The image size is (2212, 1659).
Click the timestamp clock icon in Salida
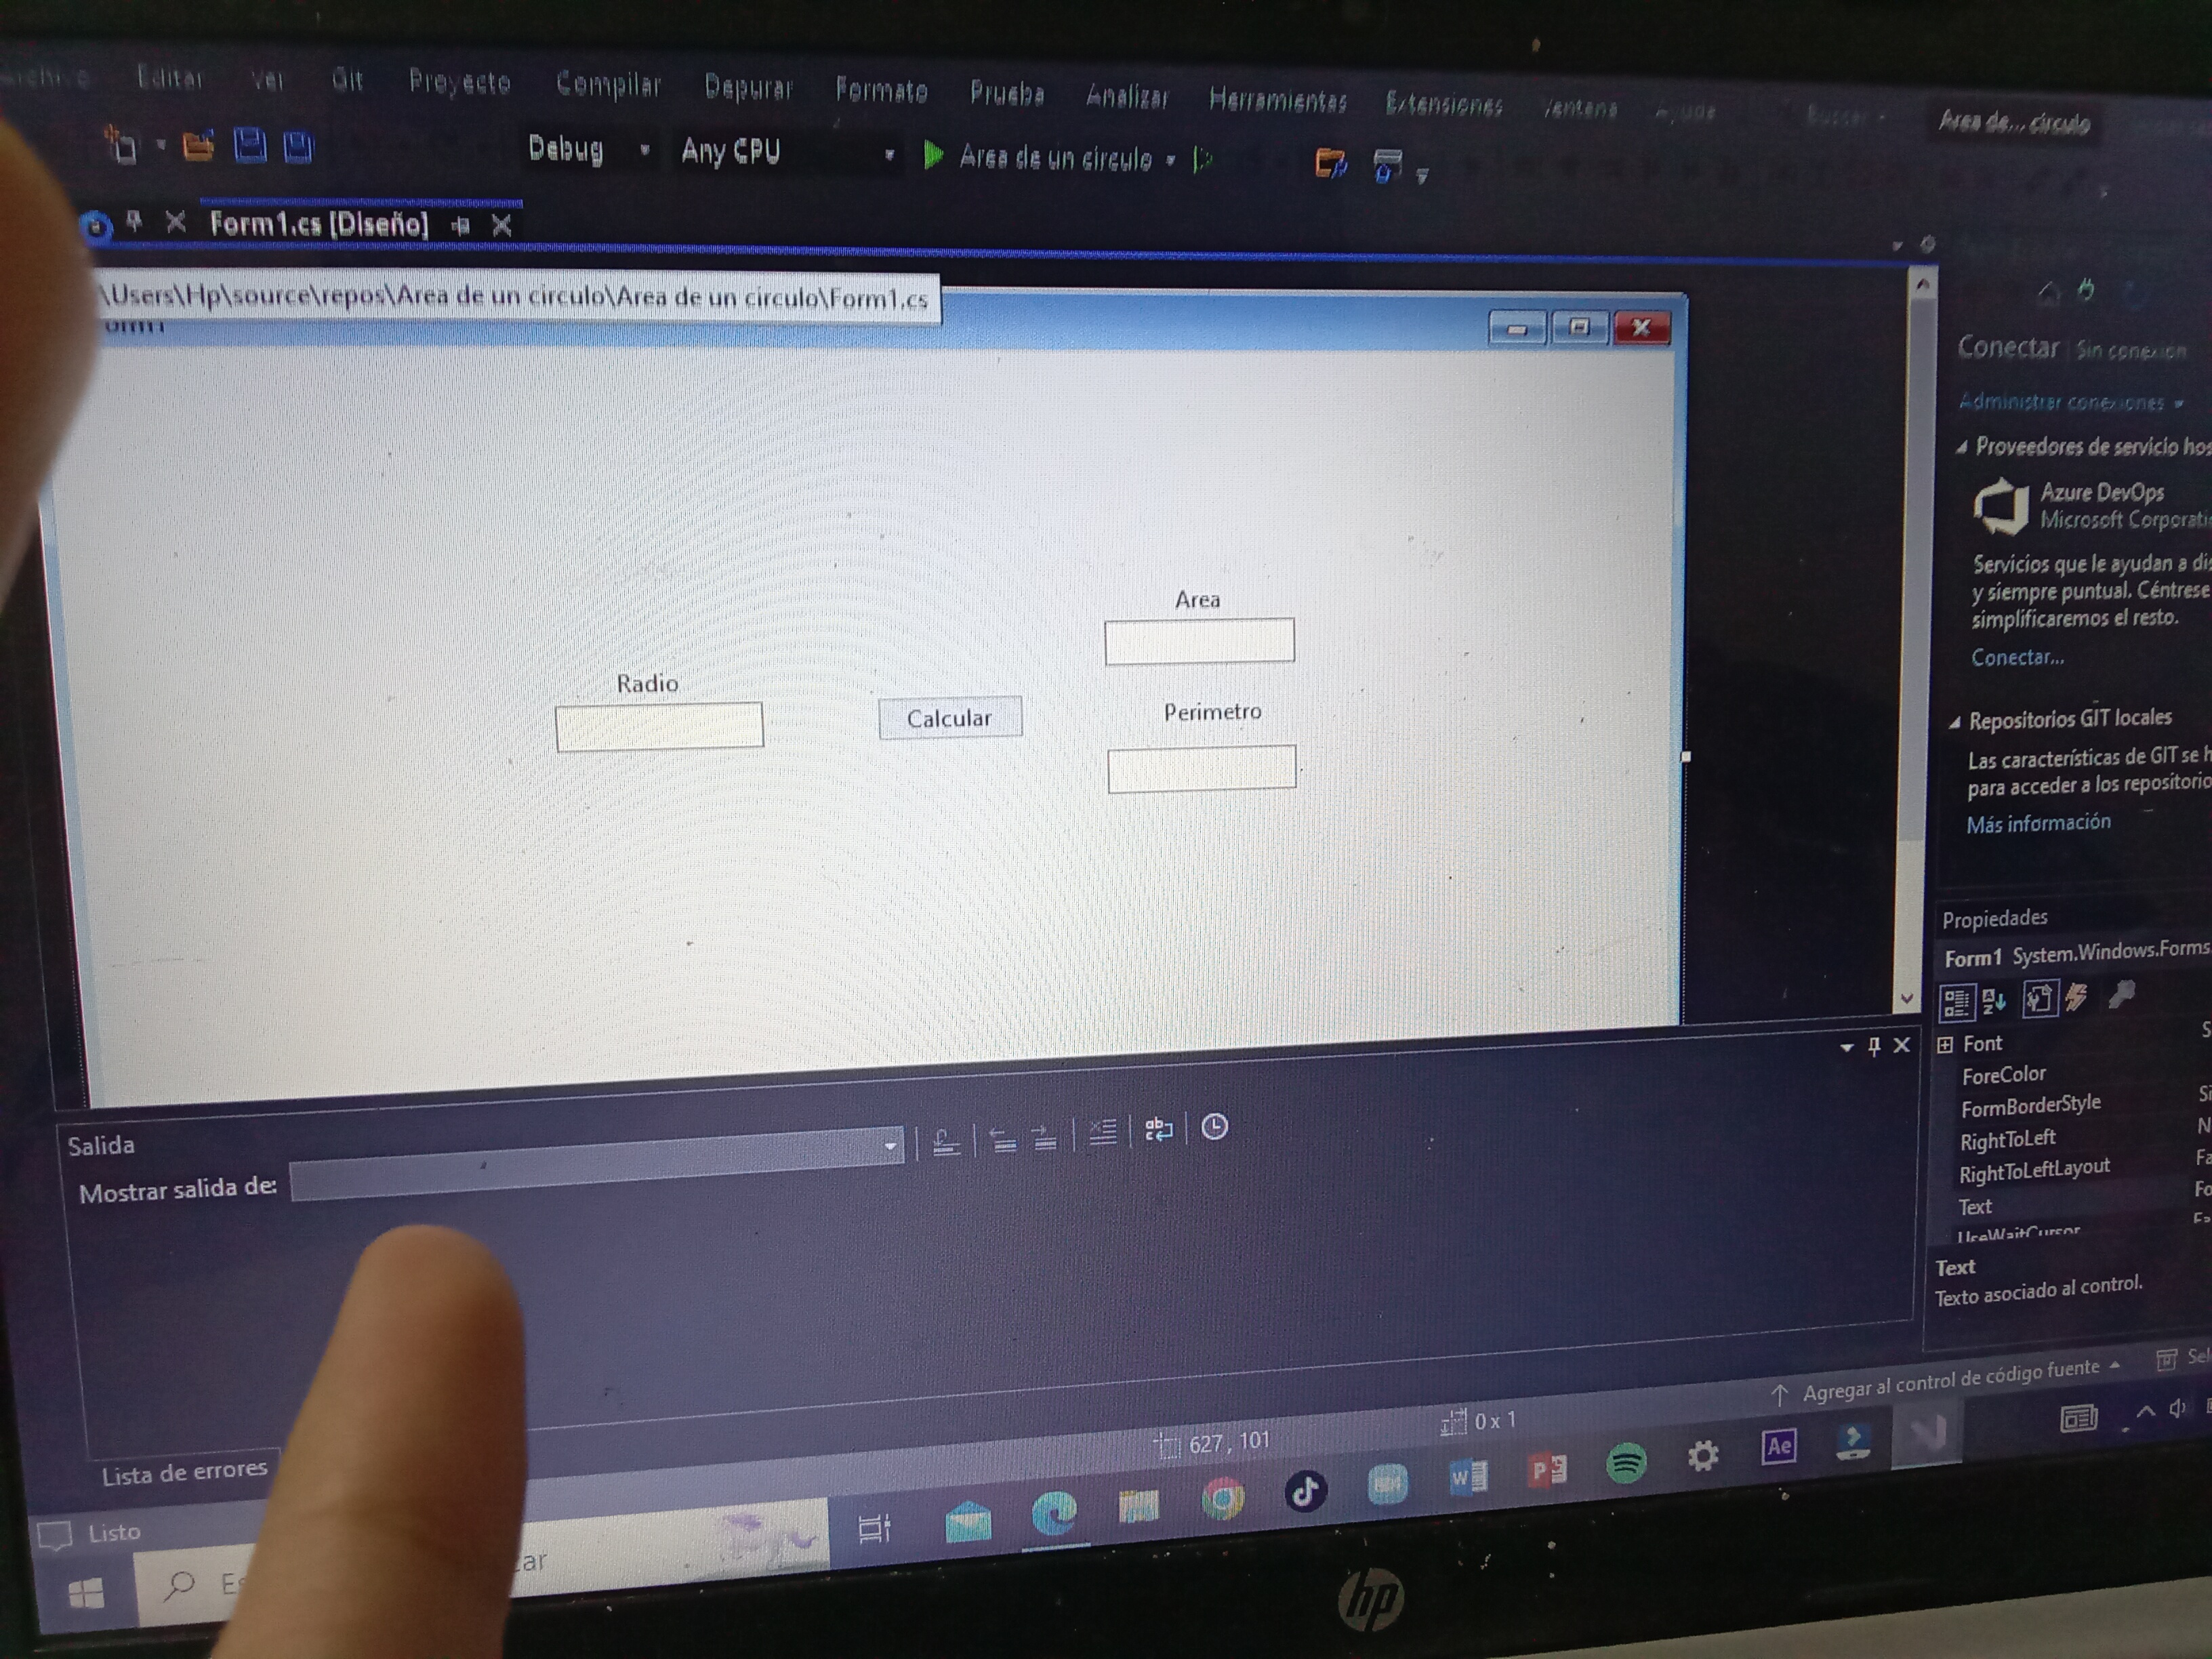click(1214, 1128)
